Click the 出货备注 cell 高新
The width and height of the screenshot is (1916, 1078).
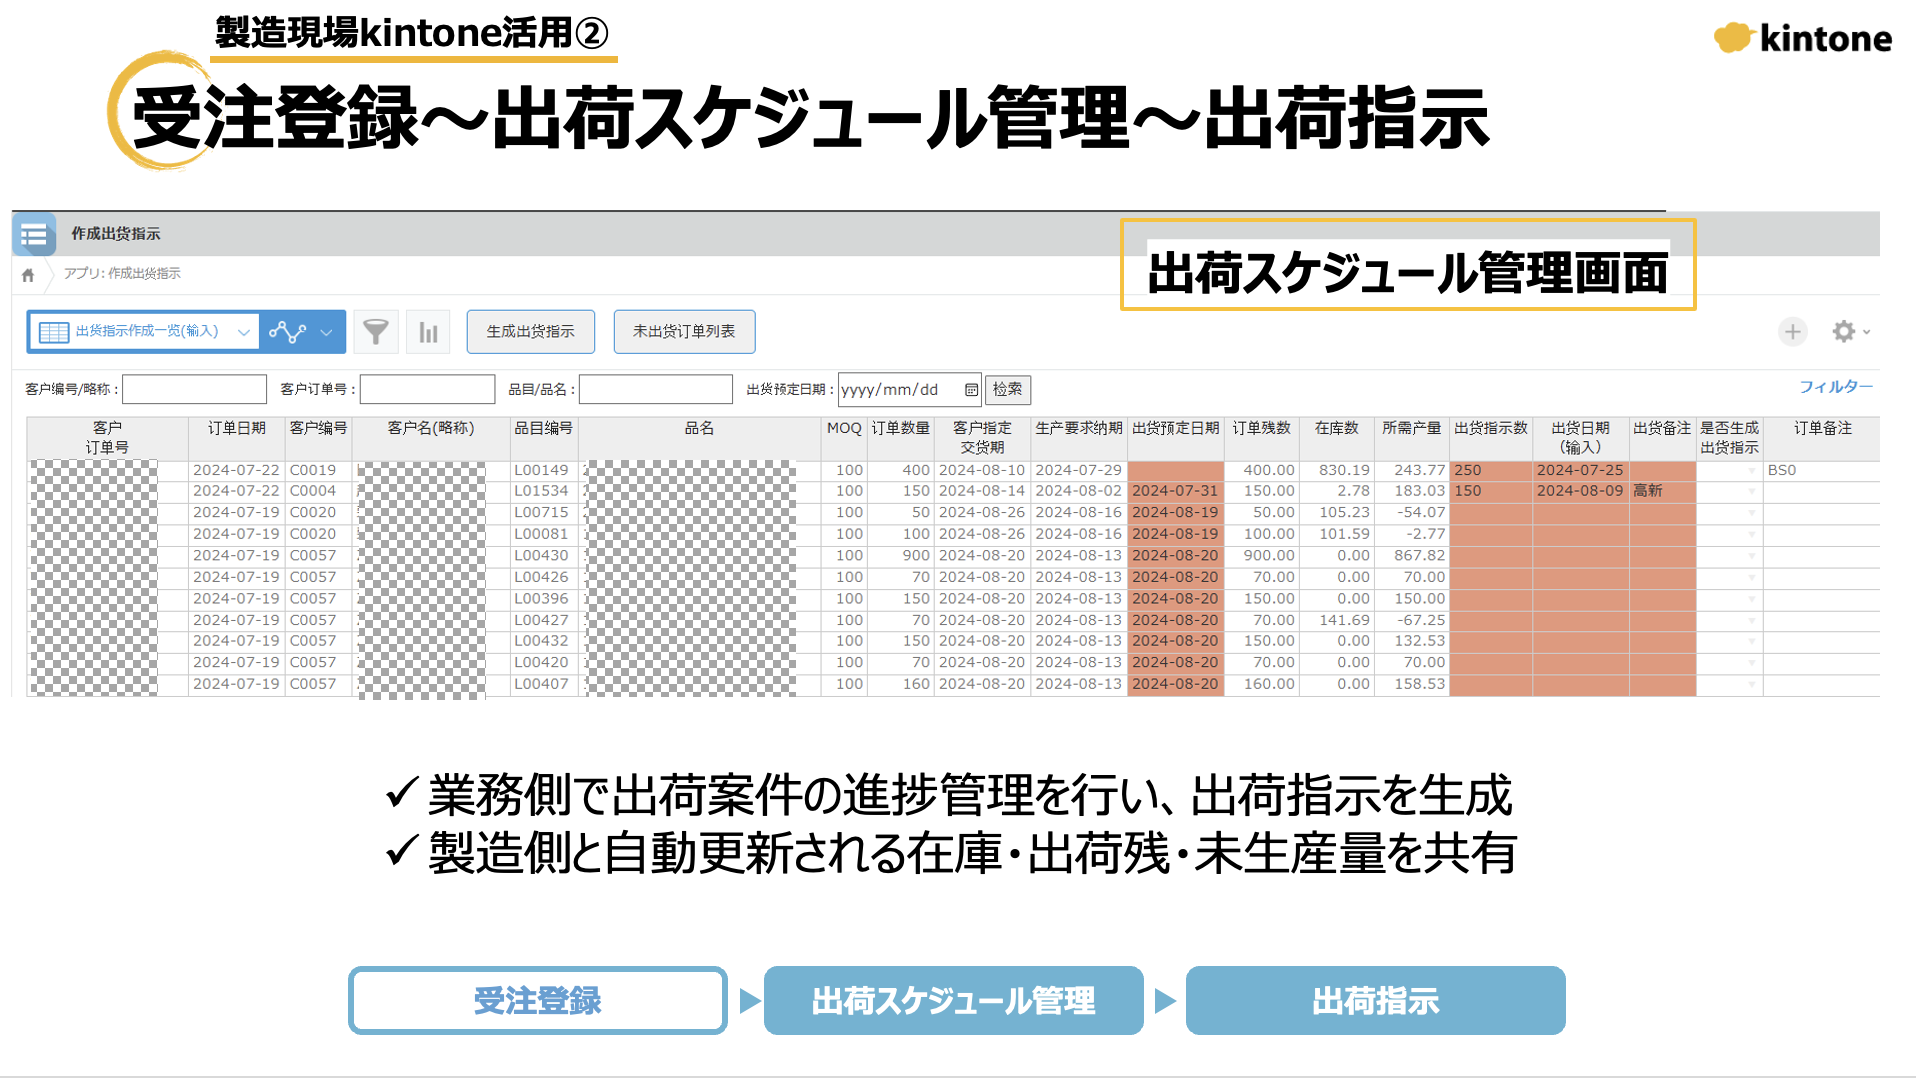(x=1662, y=491)
